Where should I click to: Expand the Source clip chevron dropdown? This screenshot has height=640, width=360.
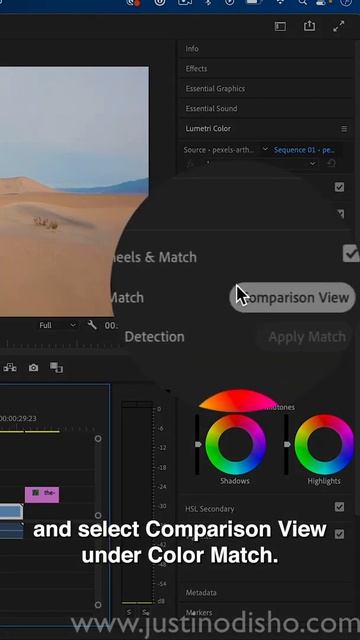[265, 149]
